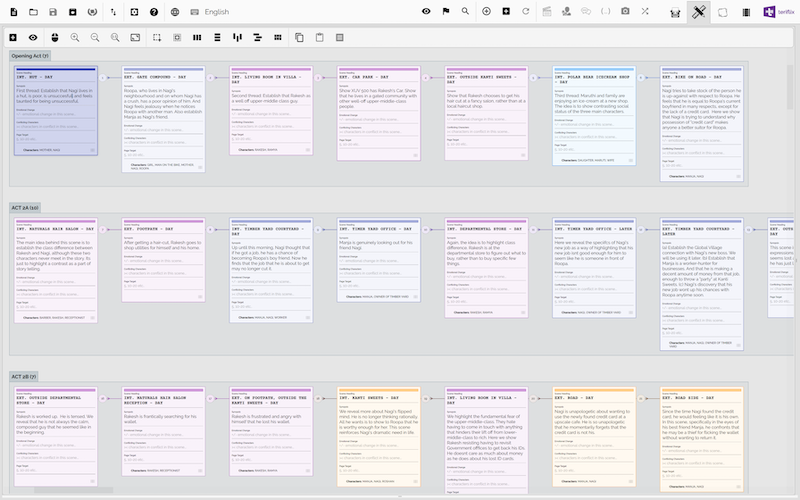800x500 pixels.
Task: Click the camera shot icon
Action: [x=625, y=11]
